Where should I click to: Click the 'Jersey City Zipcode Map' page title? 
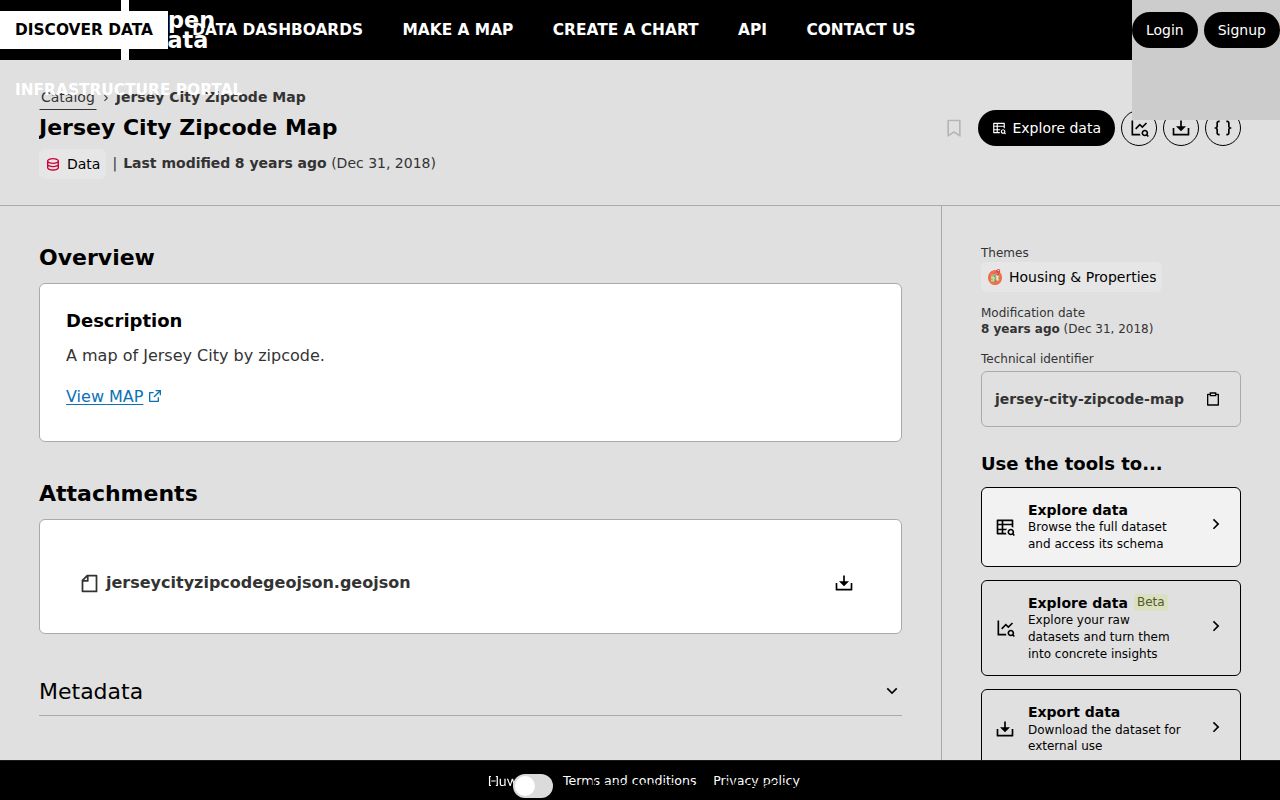click(188, 128)
